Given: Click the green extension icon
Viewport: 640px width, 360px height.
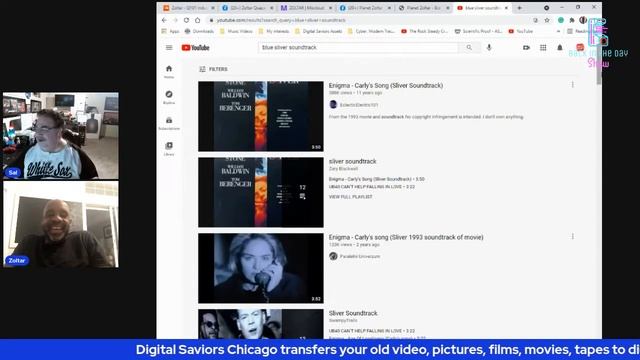Looking at the screenshot, I should click(561, 20).
